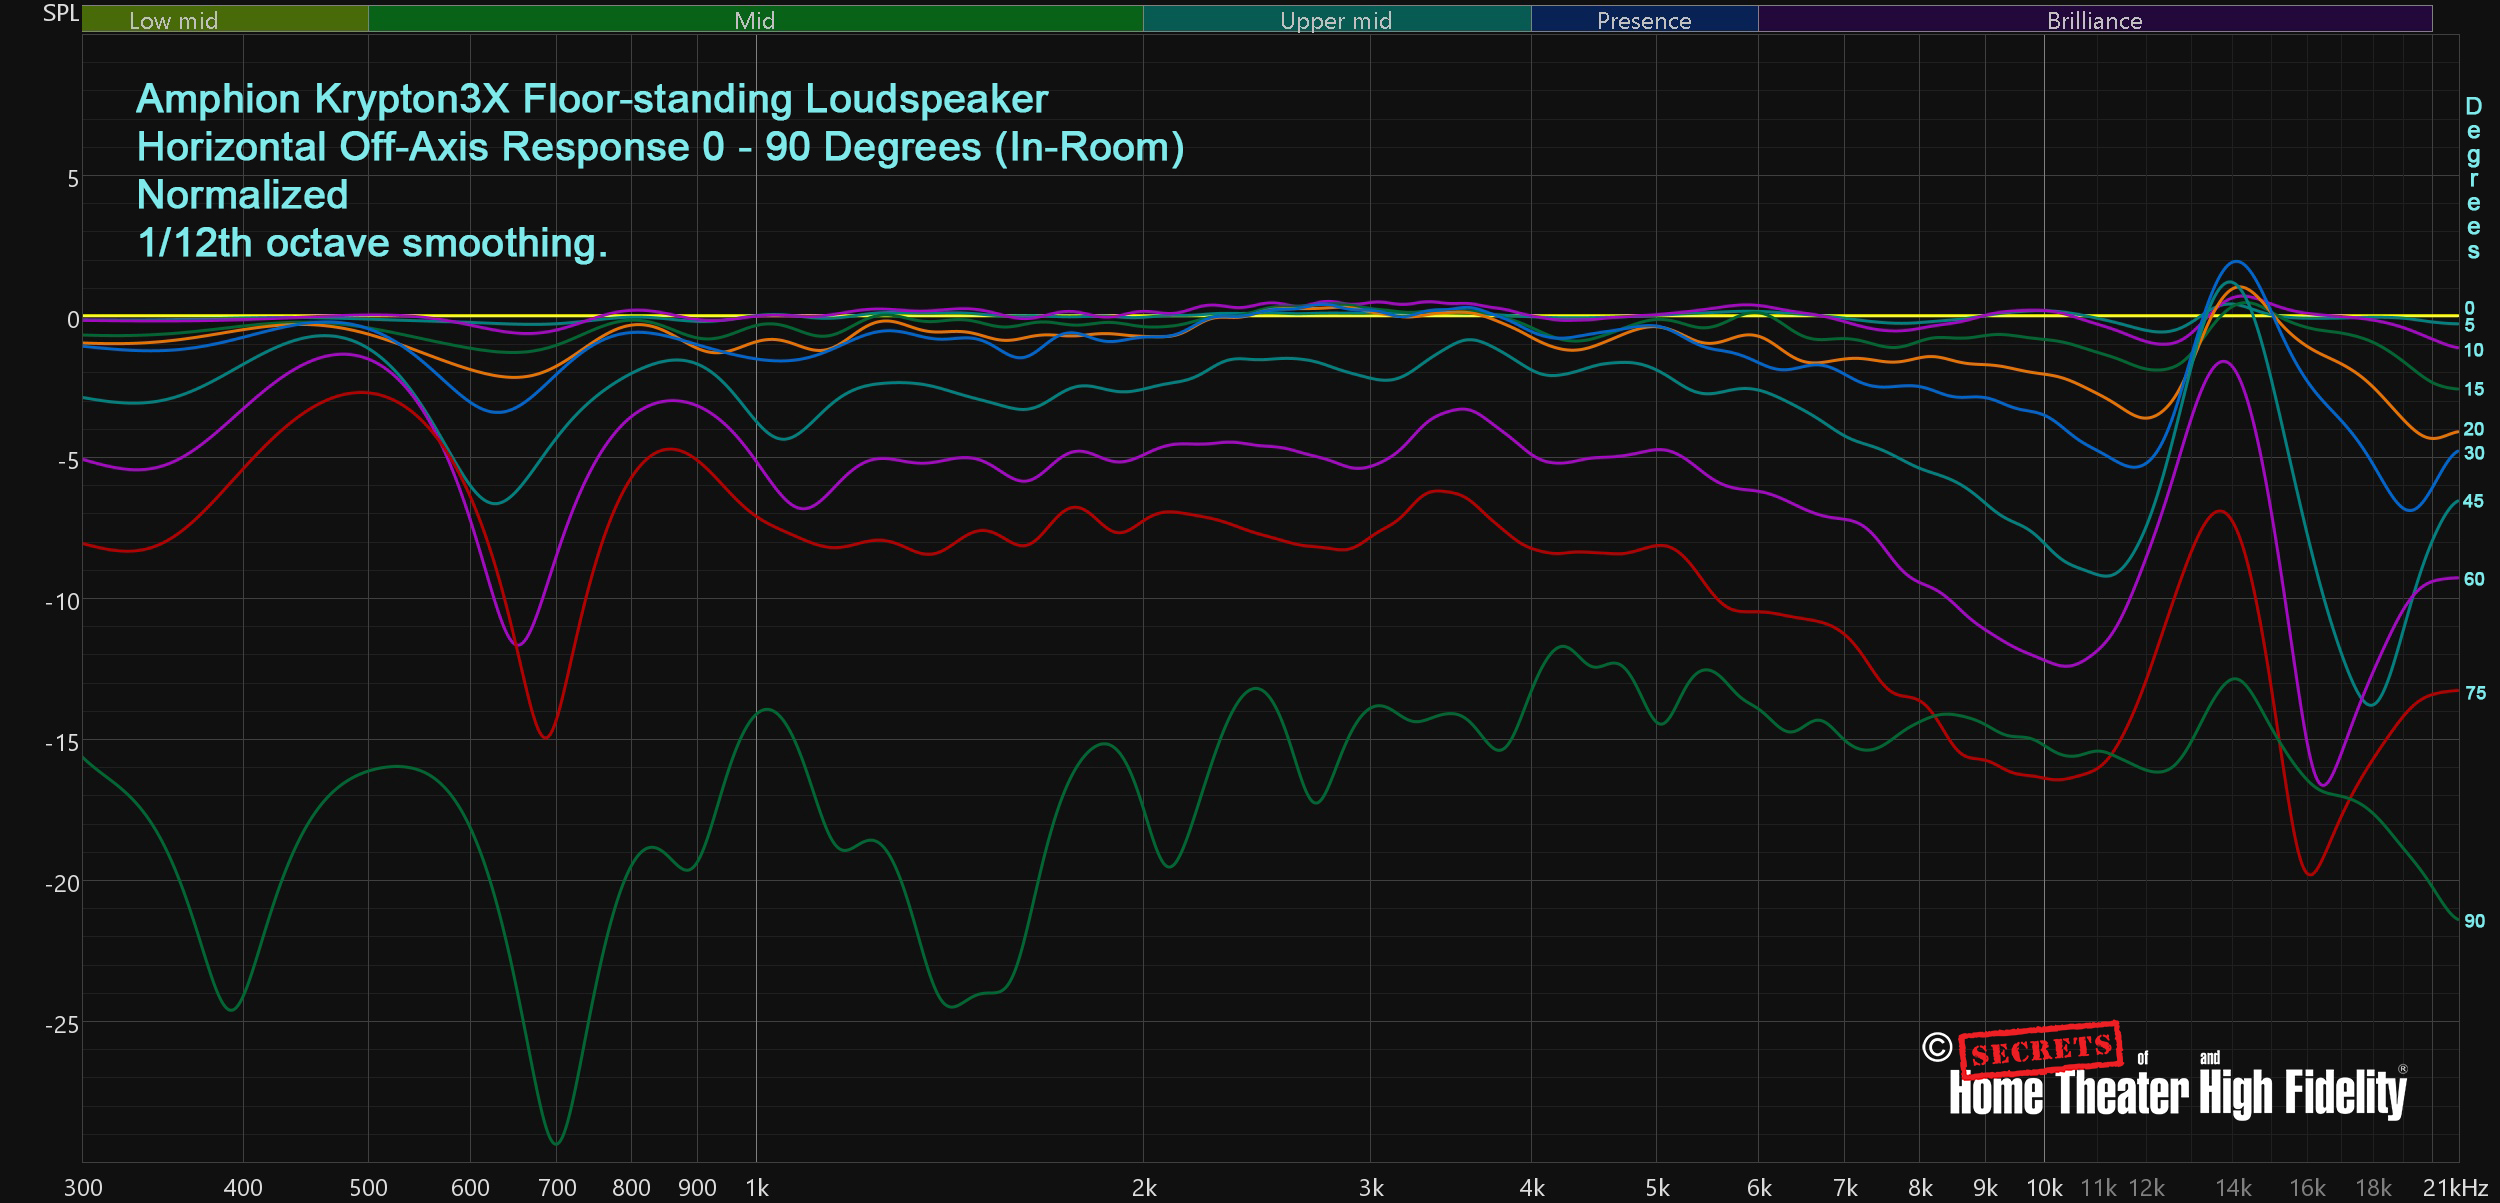Click the 12k frequency axis label
Viewport: 2500px width, 1203px height.
[x=2147, y=1188]
